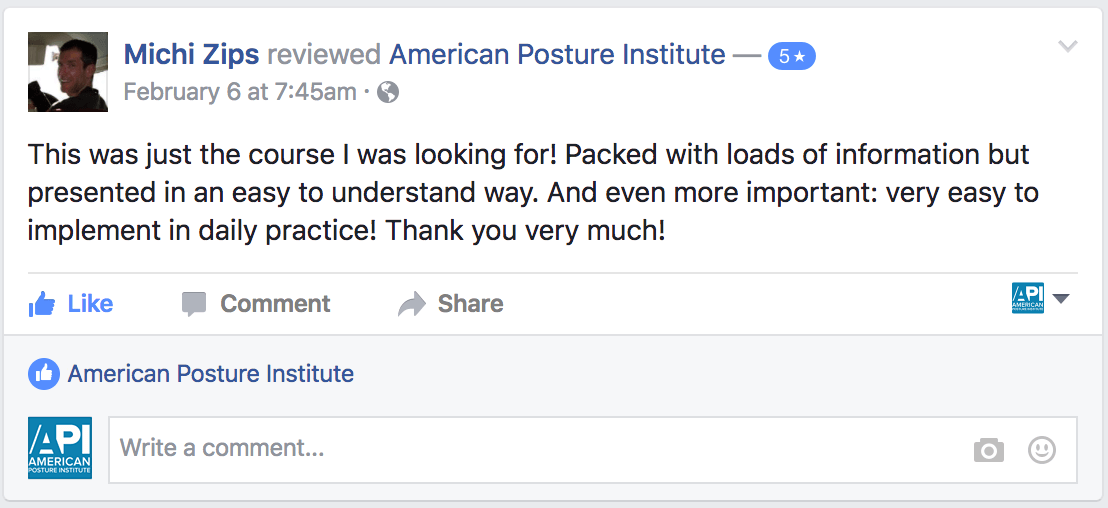Expand the commenting identity dropdown arrow
1108x508 pixels.
1061,299
